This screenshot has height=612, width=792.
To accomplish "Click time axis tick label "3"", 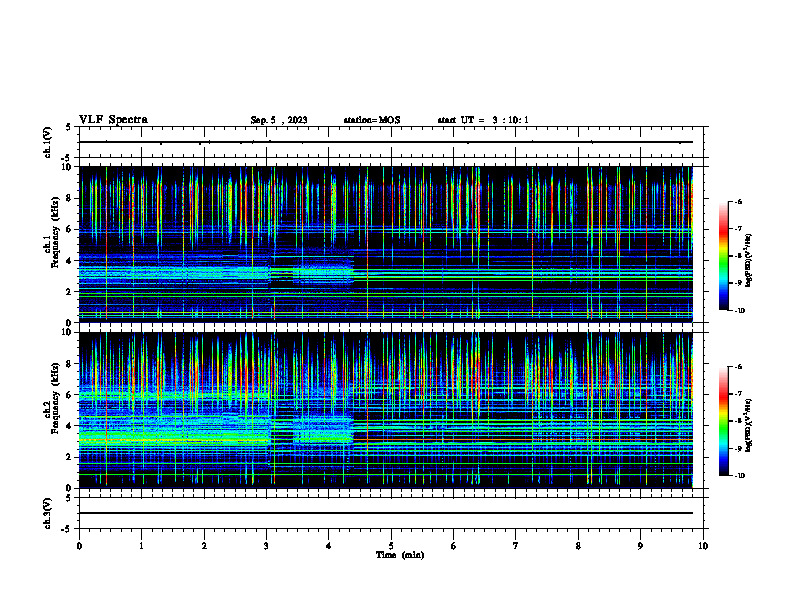I will (266, 546).
